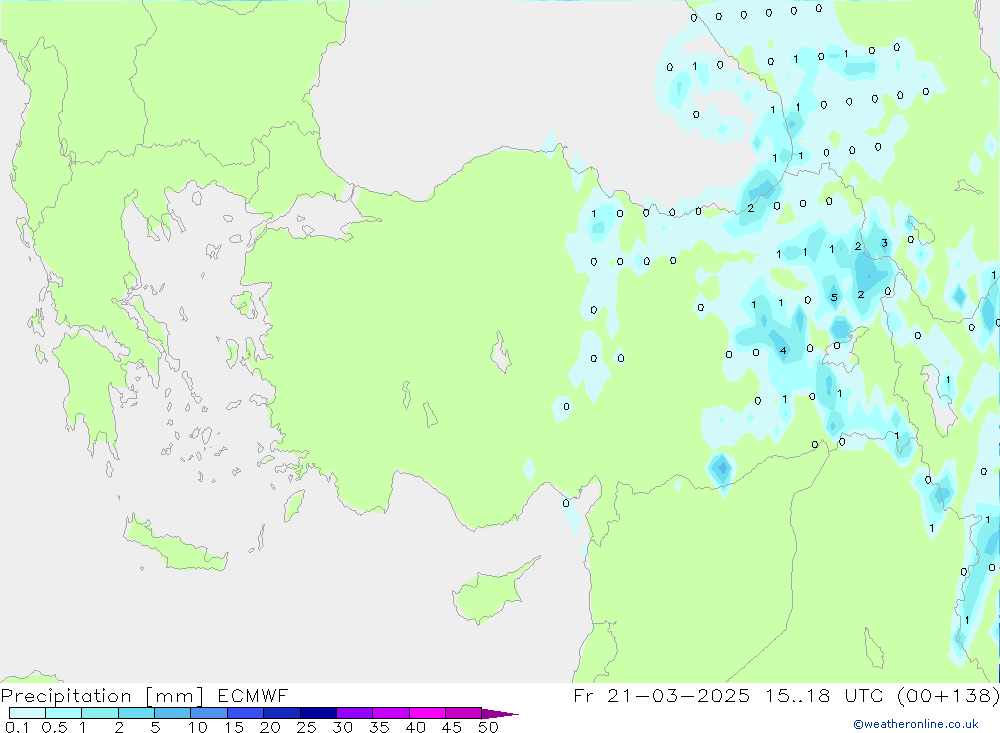Click the weatheronline.co.uk copyright link
Image resolution: width=1000 pixels, height=733 pixels.
[x=915, y=724]
